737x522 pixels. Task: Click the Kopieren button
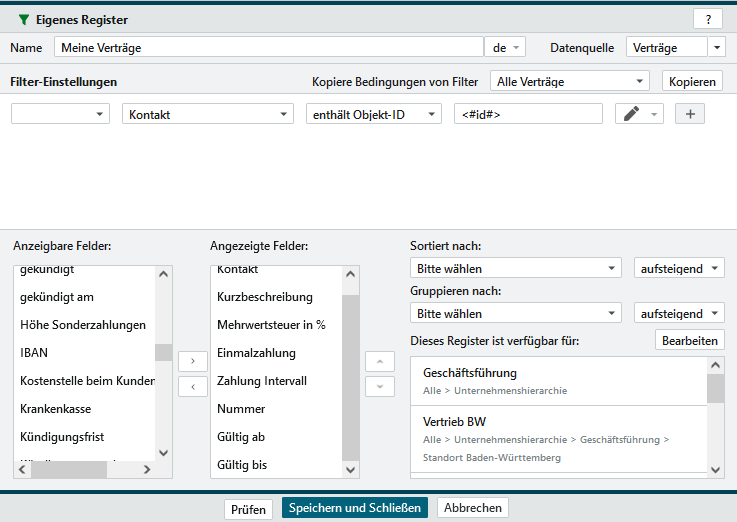[x=691, y=82]
